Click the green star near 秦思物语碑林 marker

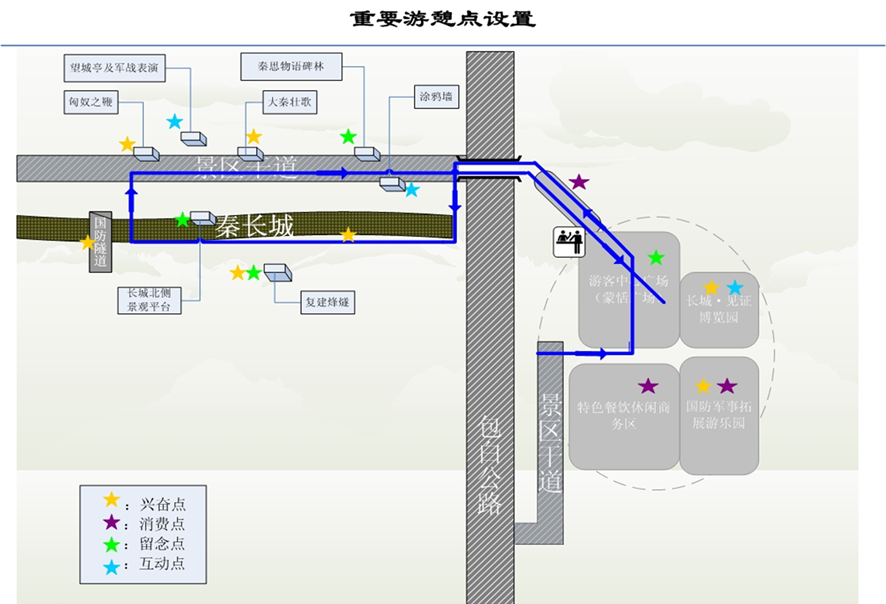point(348,136)
